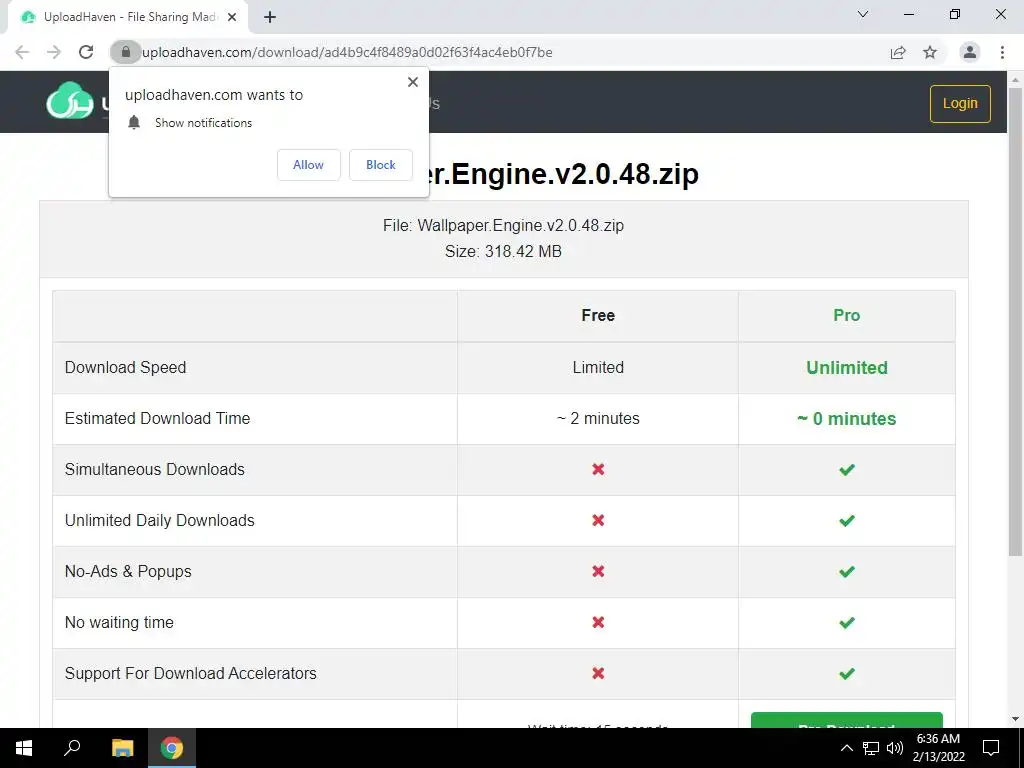Click the ~ 2 minutes cell
This screenshot has height=768, width=1024.
click(x=598, y=419)
